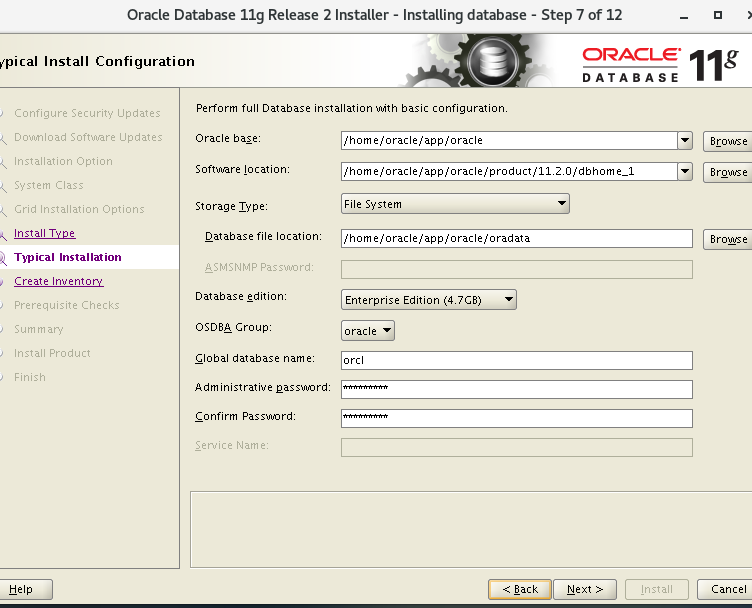Image resolution: width=752 pixels, height=608 pixels.
Task: Click the Download Software Updates step text
Action: click(88, 137)
